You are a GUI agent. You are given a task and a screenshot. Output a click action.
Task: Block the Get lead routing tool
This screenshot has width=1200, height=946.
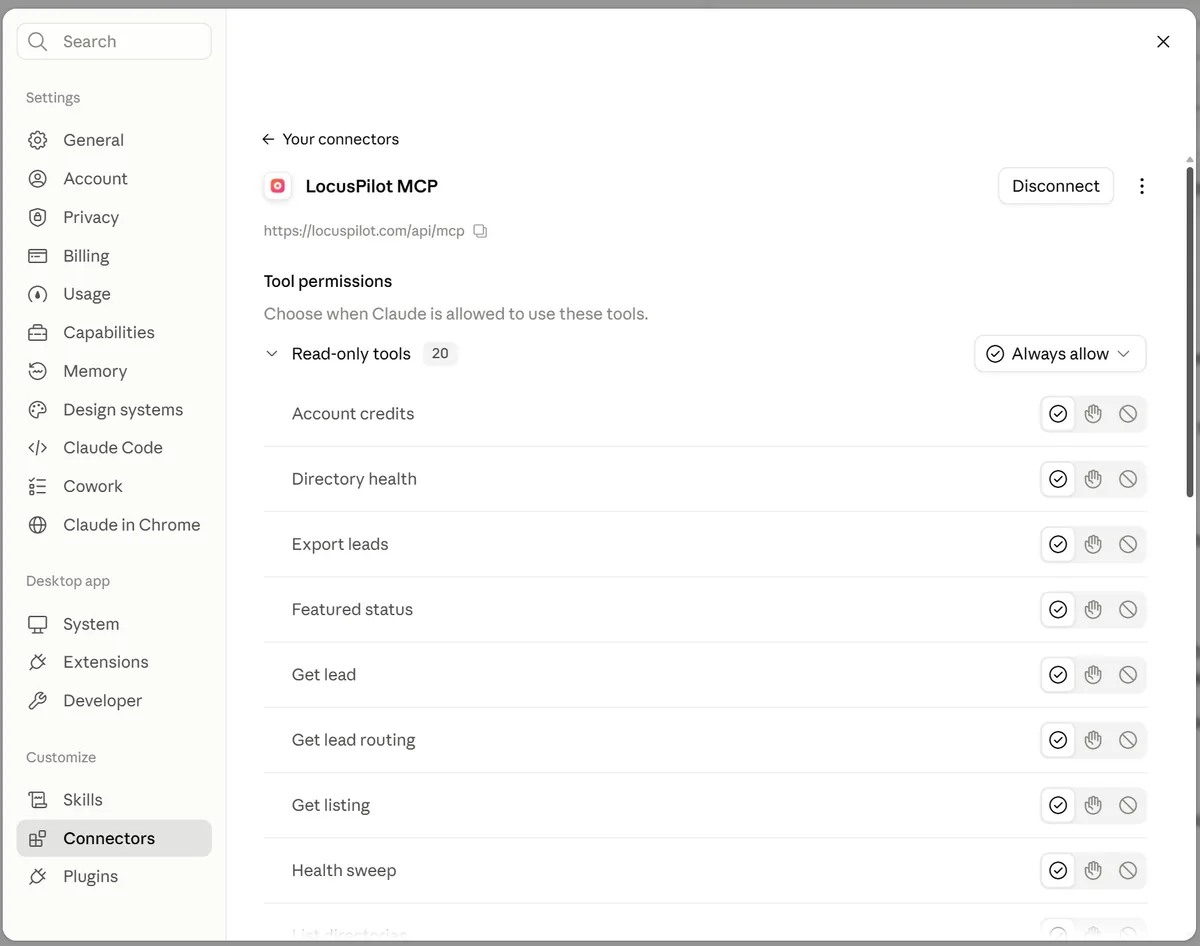point(1128,740)
